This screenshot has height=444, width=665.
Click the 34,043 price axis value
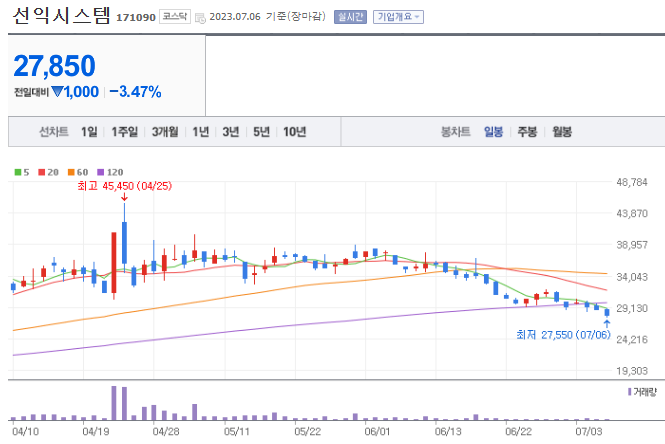[632, 277]
